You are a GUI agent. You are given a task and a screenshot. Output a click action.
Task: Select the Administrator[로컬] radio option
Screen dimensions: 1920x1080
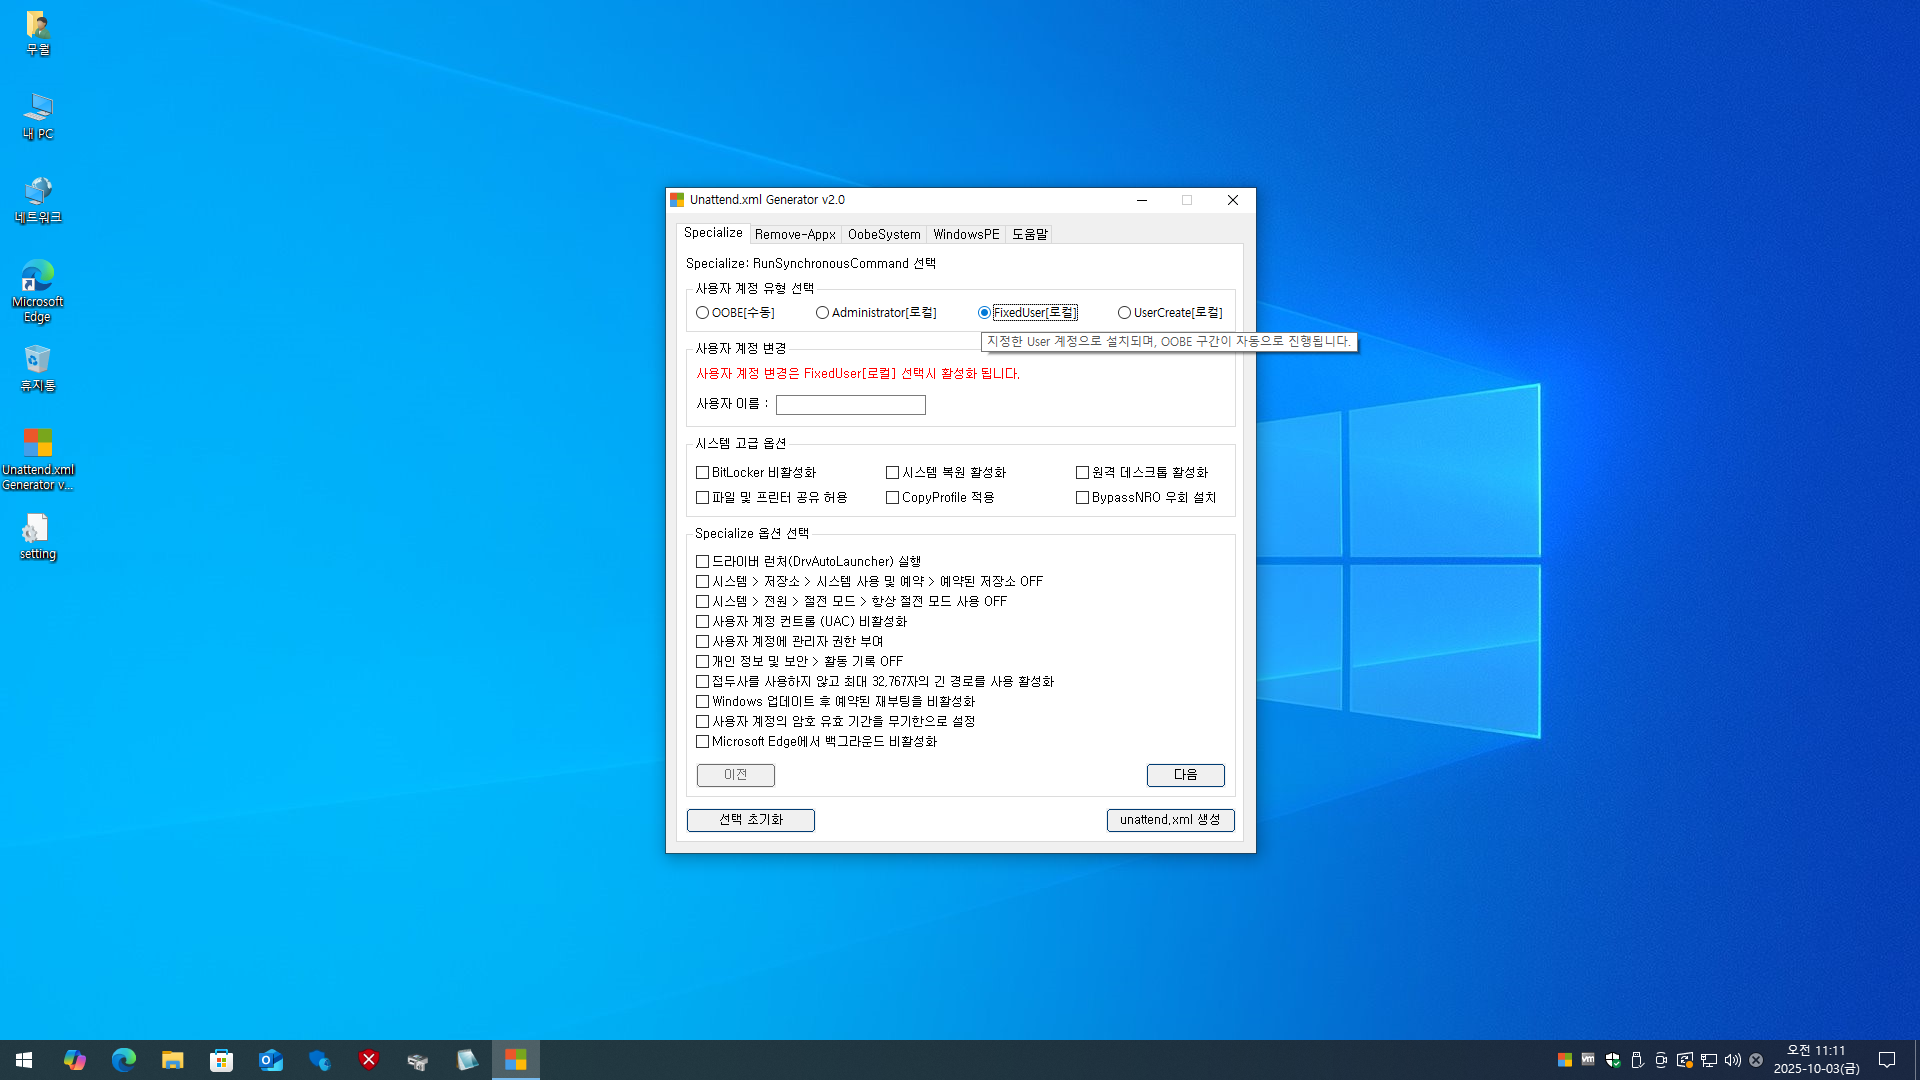click(822, 313)
